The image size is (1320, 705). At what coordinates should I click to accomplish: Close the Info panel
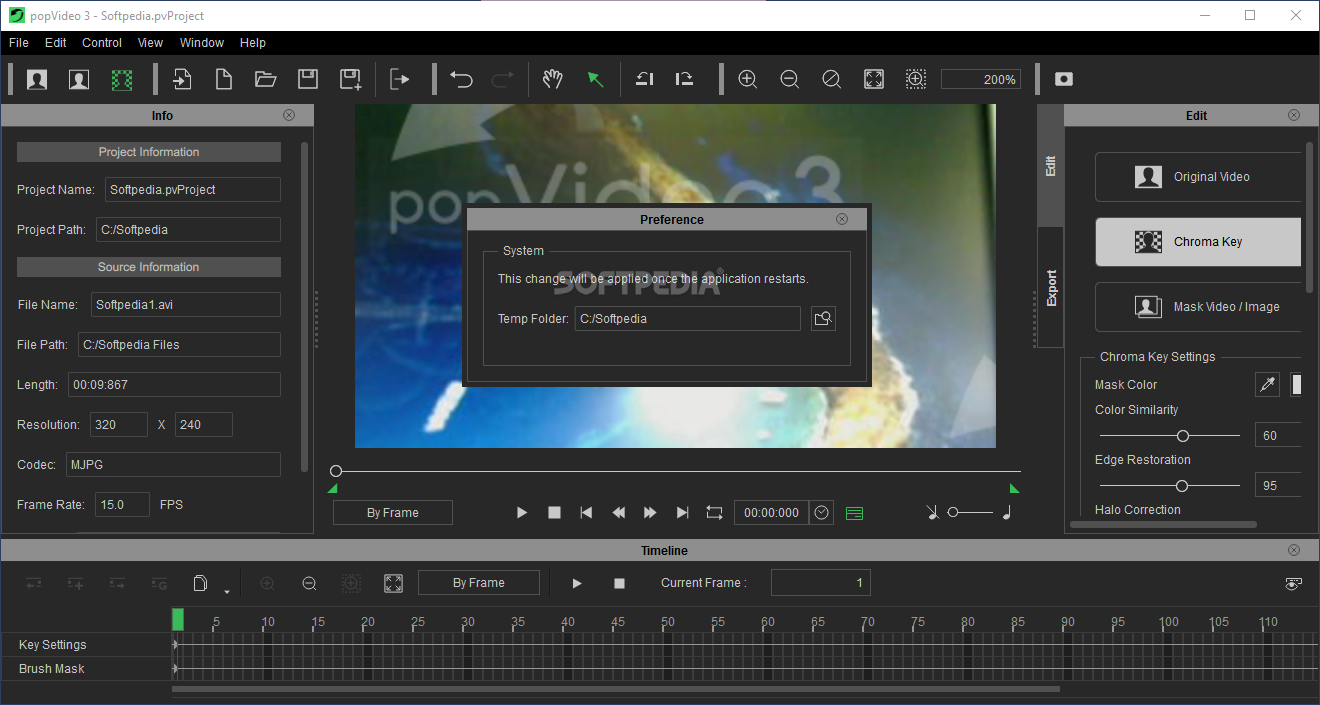coord(289,115)
